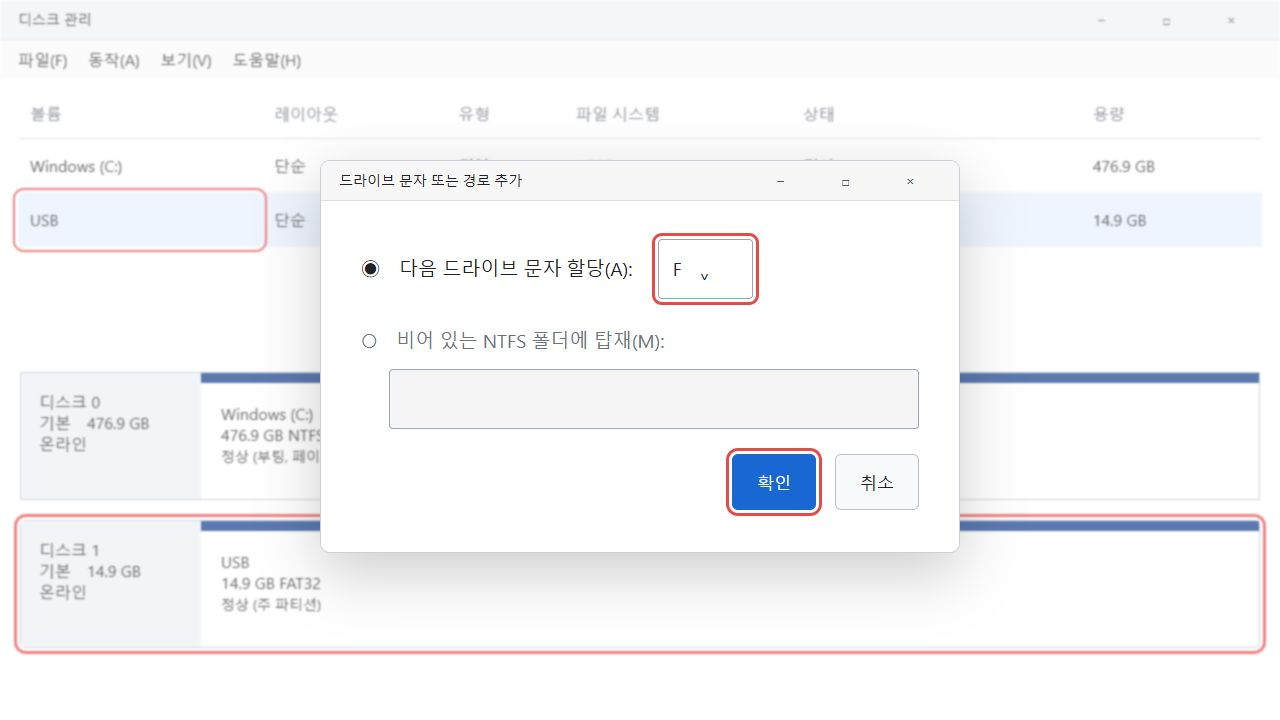Click the empty NTFS folder path field
Image resolution: width=1280 pixels, height=720 pixels.
pyautogui.click(x=654, y=399)
